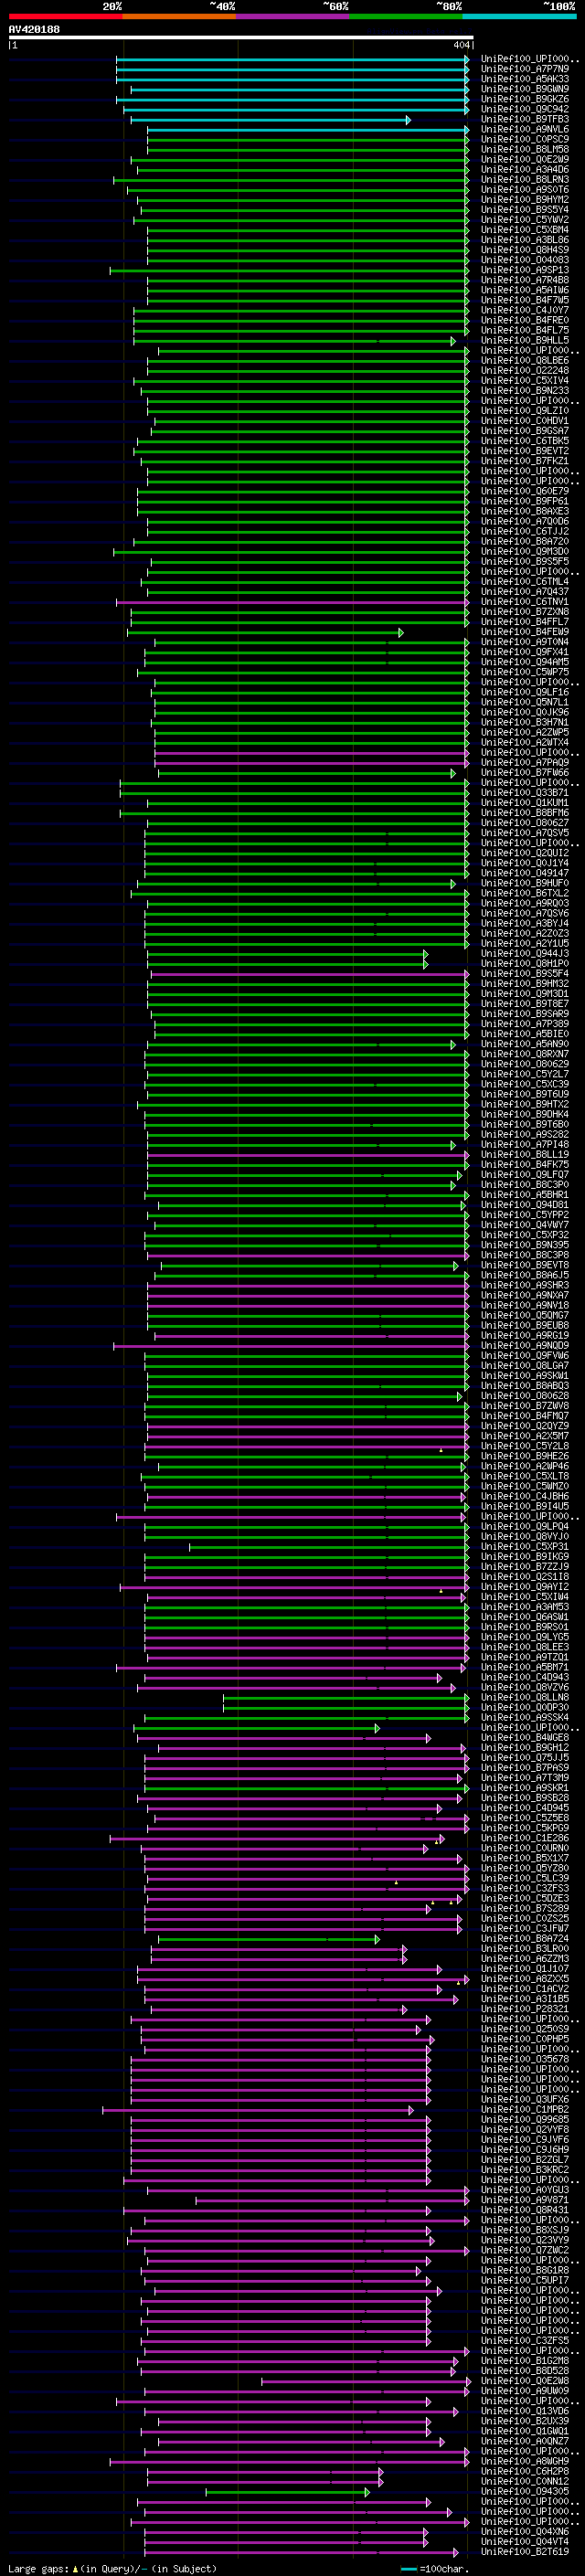Select hit UniRef100_Q9AYI2
The image size is (585, 2576).
pyautogui.click(x=525, y=1586)
